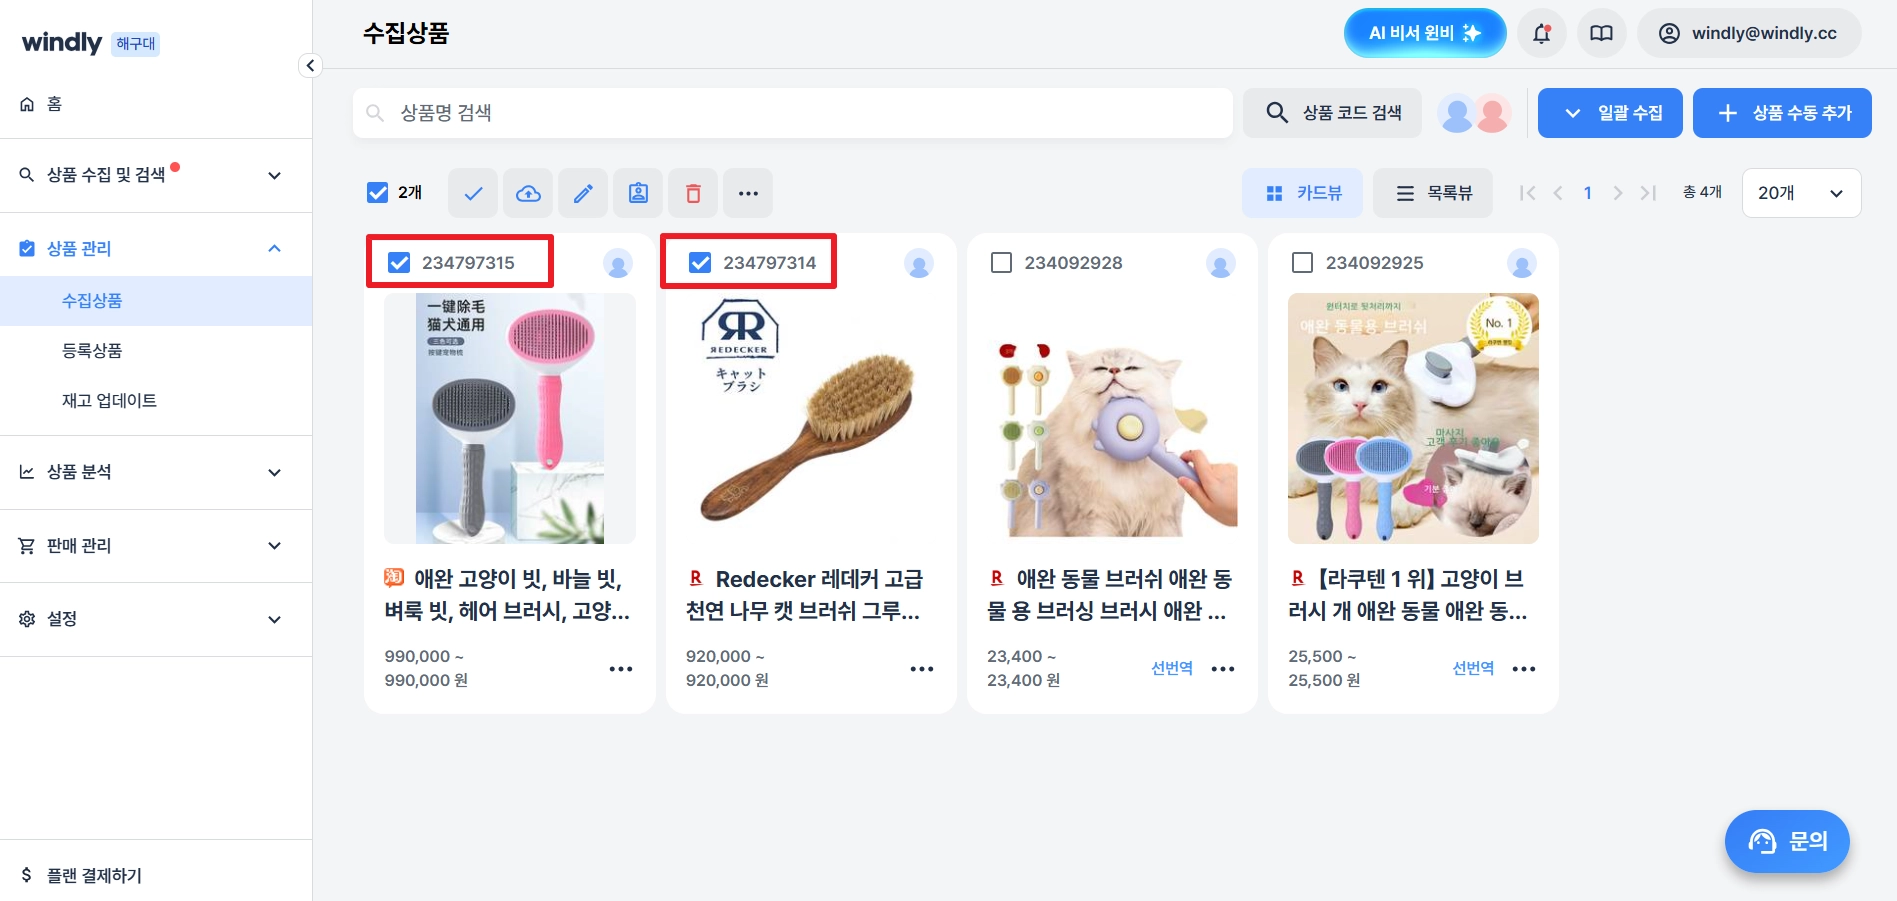
Task: Click the search magnifier in the product name field
Action: click(x=375, y=113)
